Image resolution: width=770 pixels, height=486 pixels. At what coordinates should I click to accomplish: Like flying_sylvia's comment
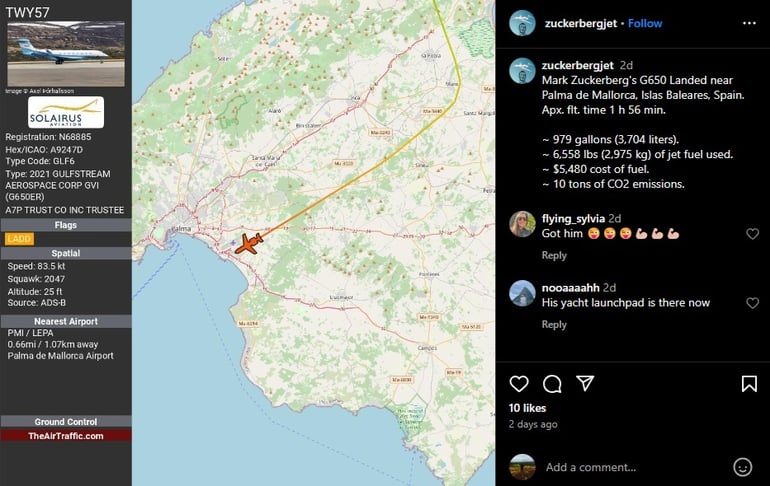click(x=752, y=234)
